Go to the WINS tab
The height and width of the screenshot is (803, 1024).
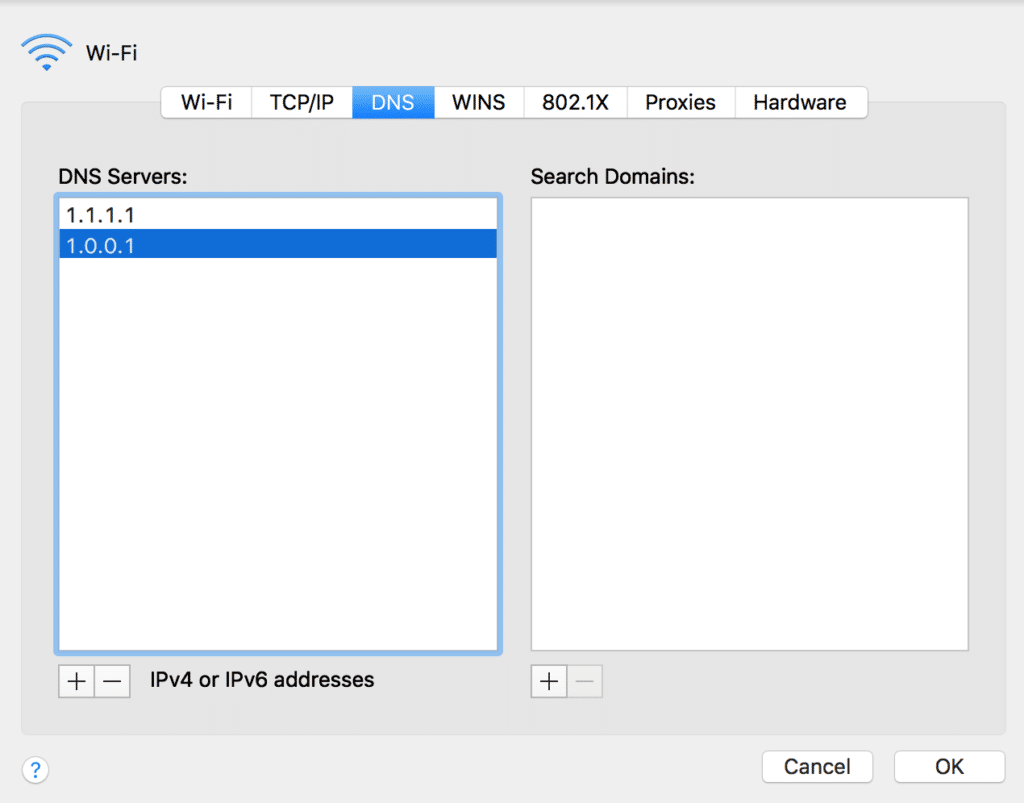pyautogui.click(x=478, y=102)
